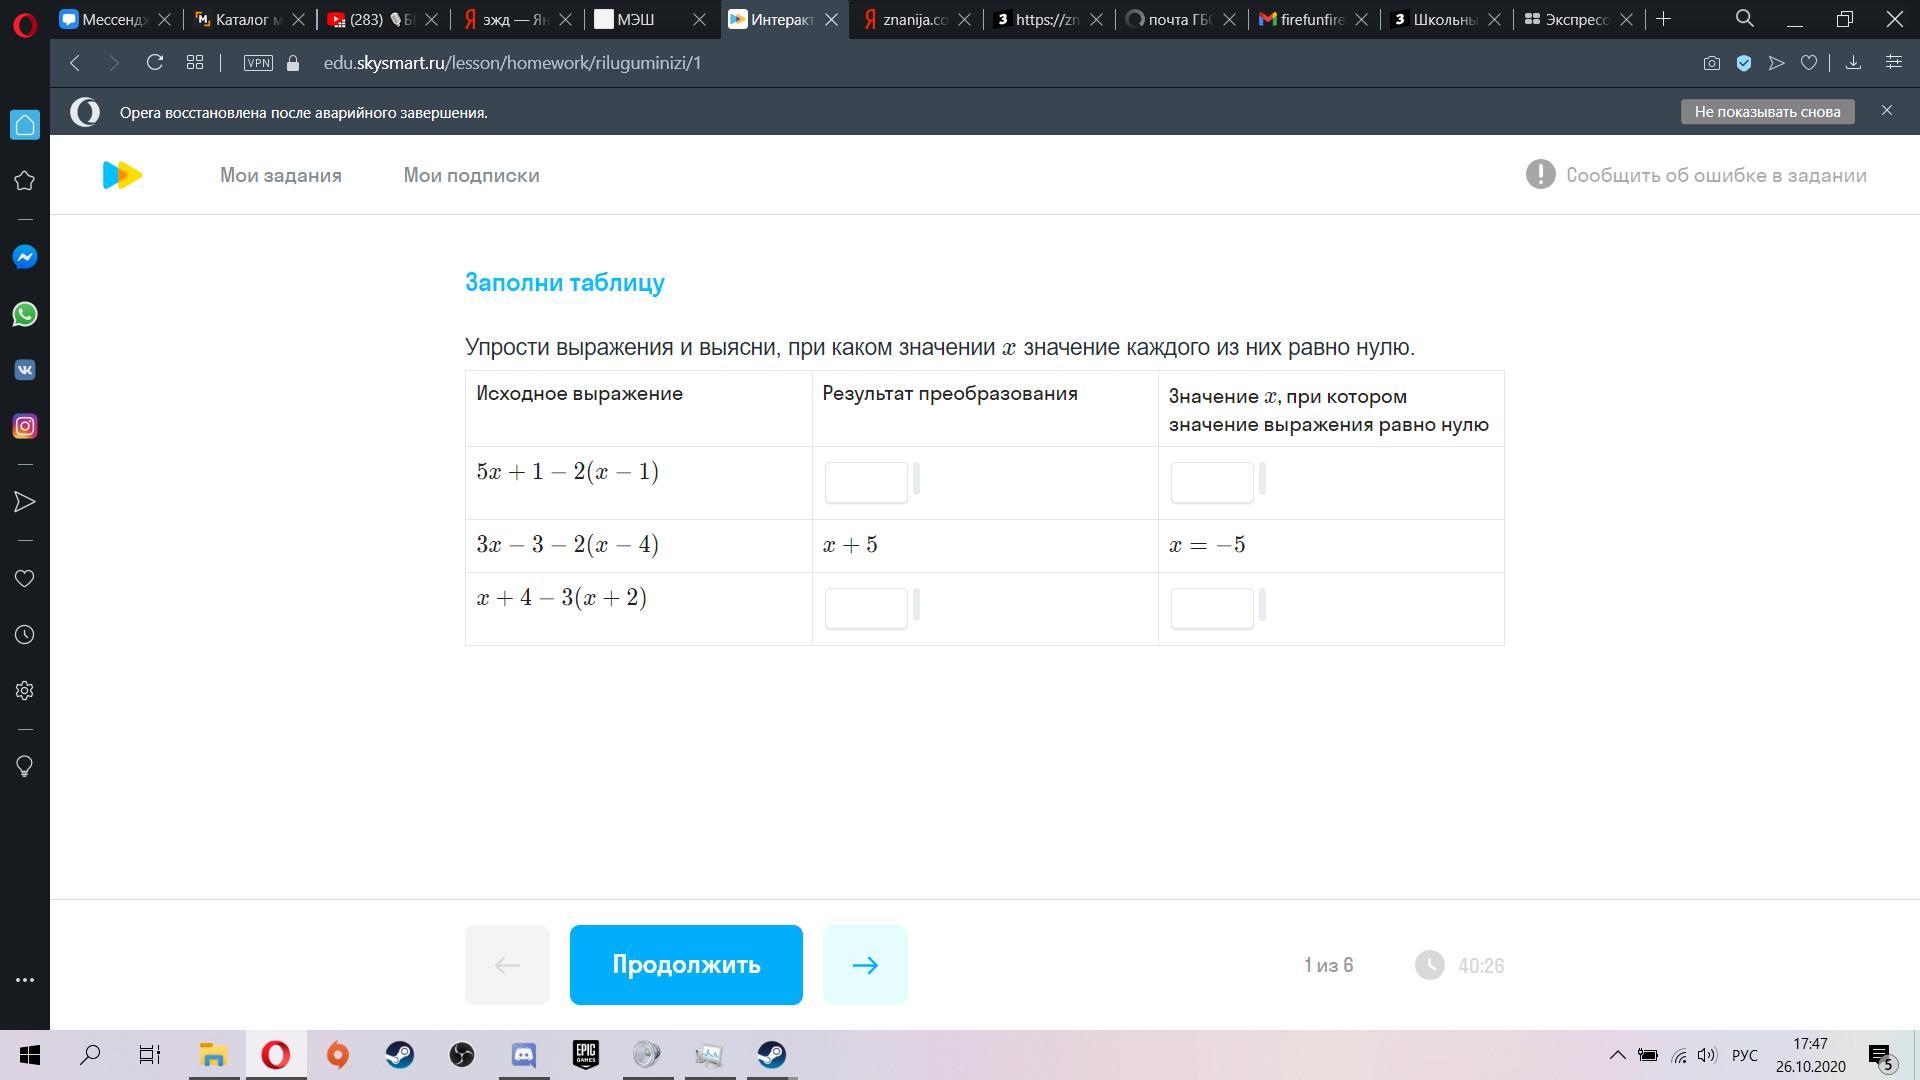Toggle the ad blocker shield icon
The width and height of the screenshot is (1920, 1080).
[x=1743, y=63]
